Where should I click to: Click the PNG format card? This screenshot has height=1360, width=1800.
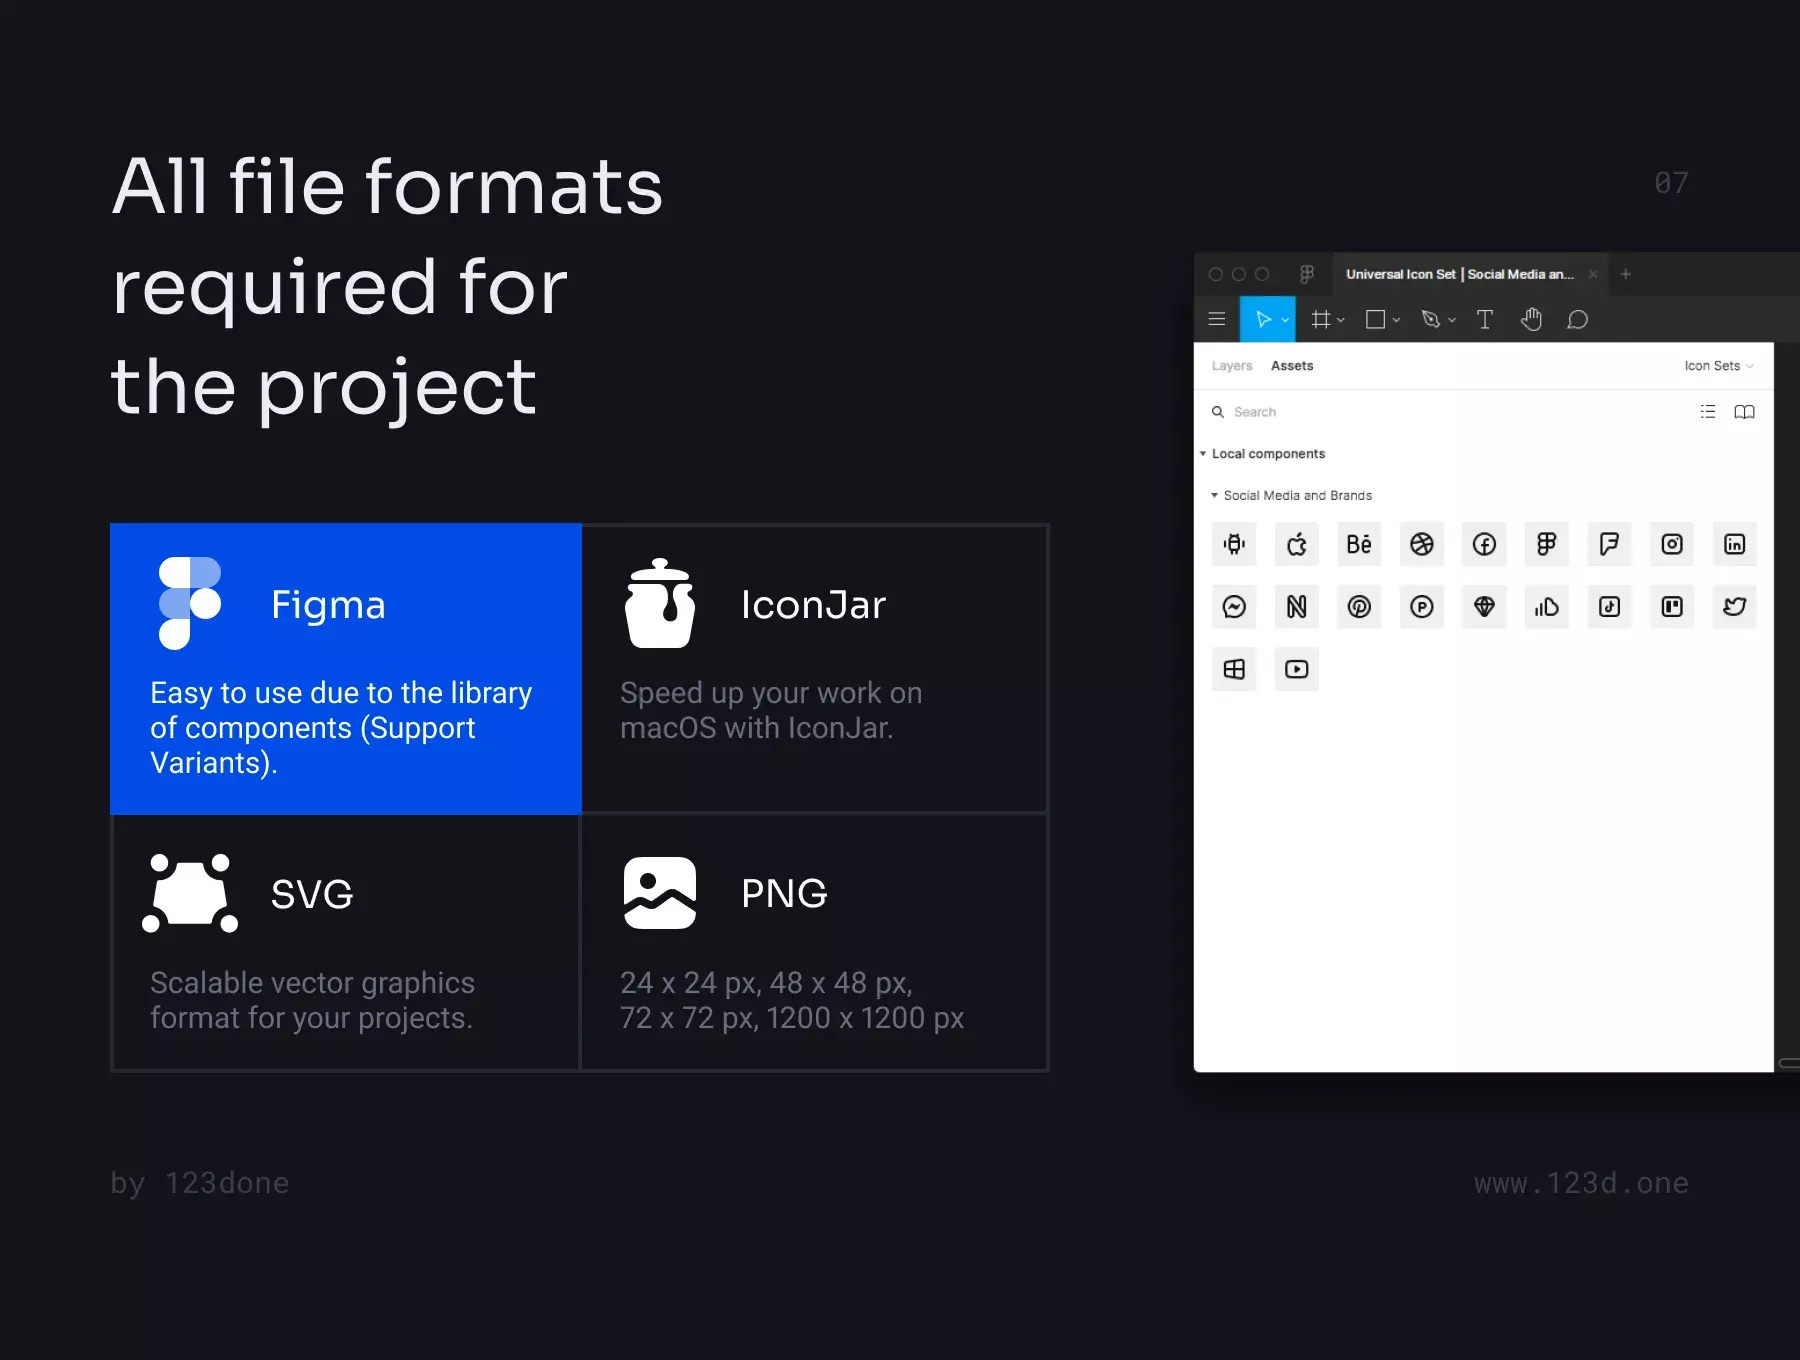pos(815,942)
